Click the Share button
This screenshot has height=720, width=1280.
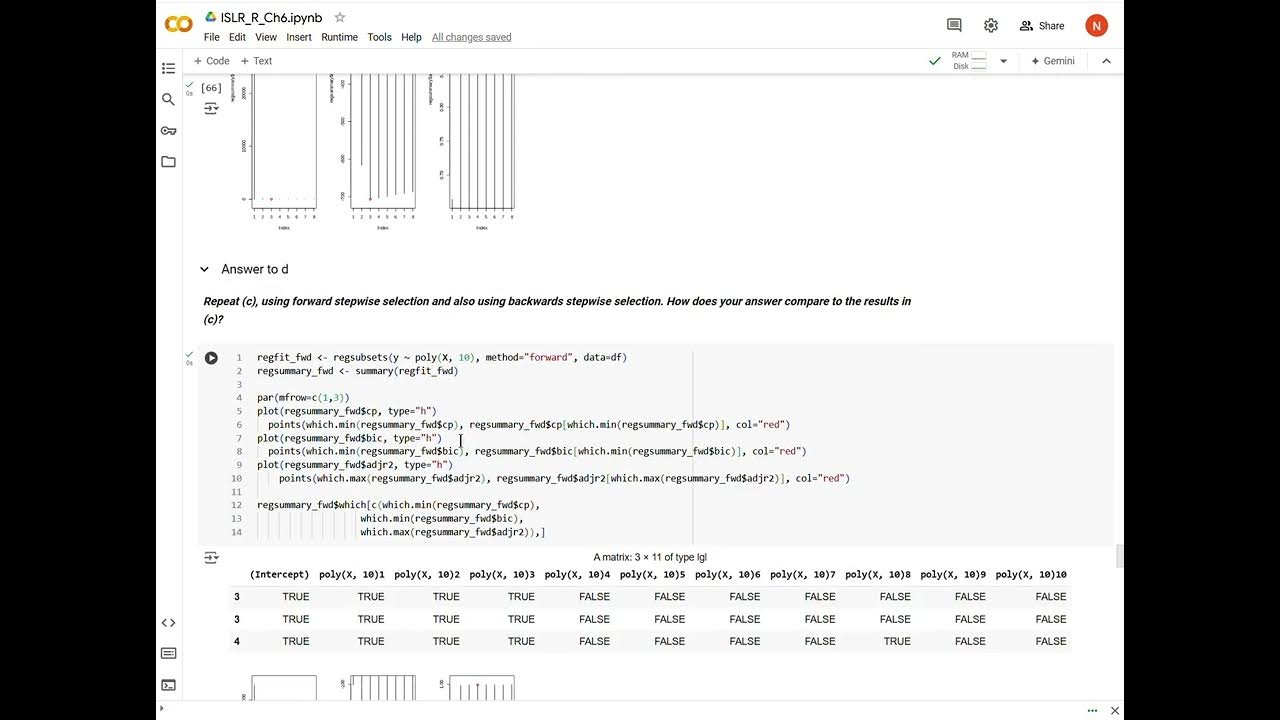tap(1041, 26)
